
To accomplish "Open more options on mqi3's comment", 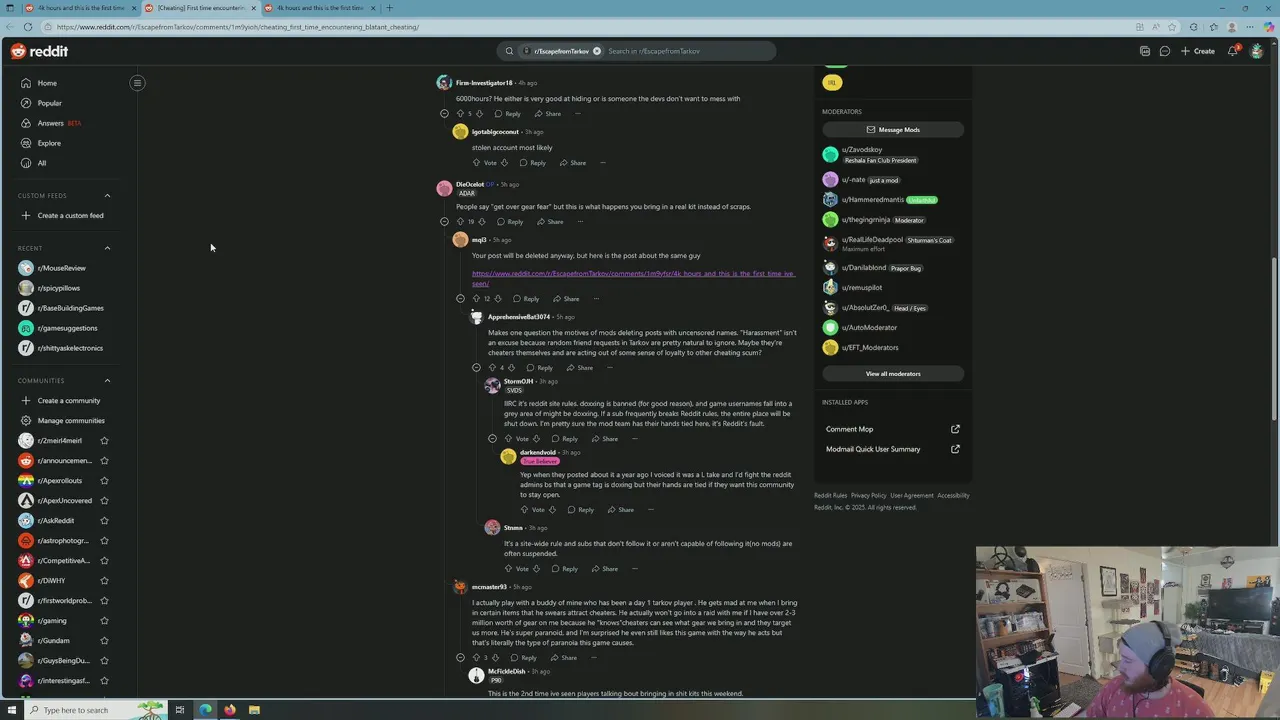I will (x=596, y=299).
